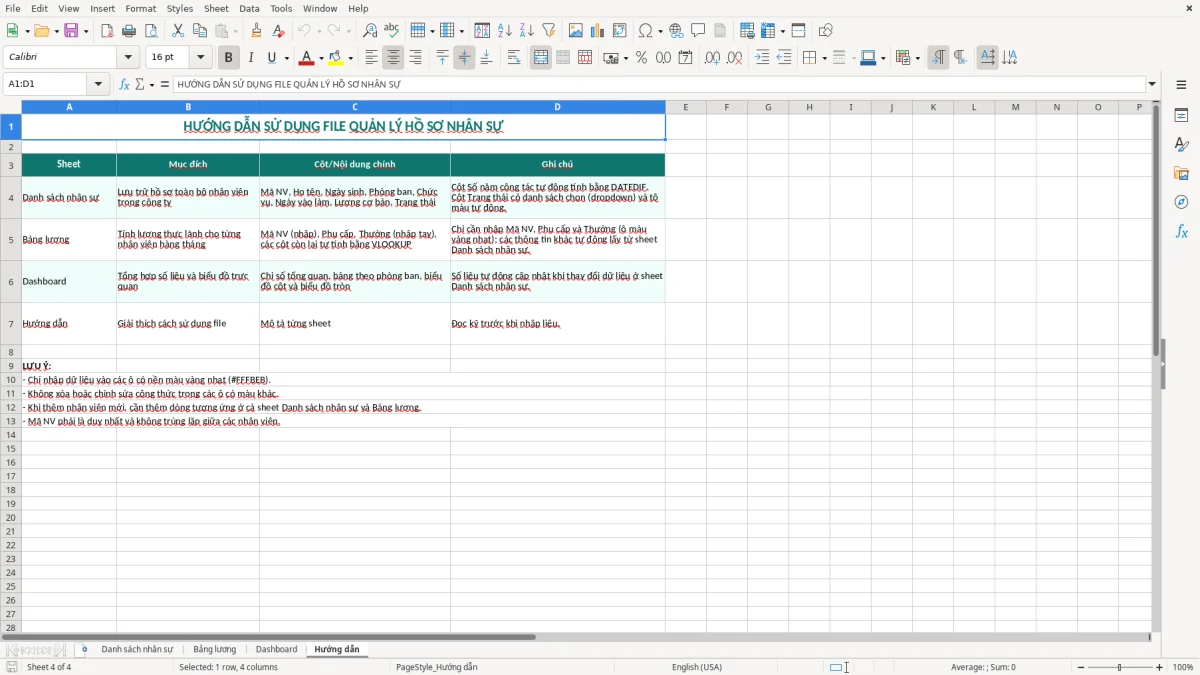This screenshot has width=1200, height=675.
Task: Expand the formula bar
Action: 1152,84
